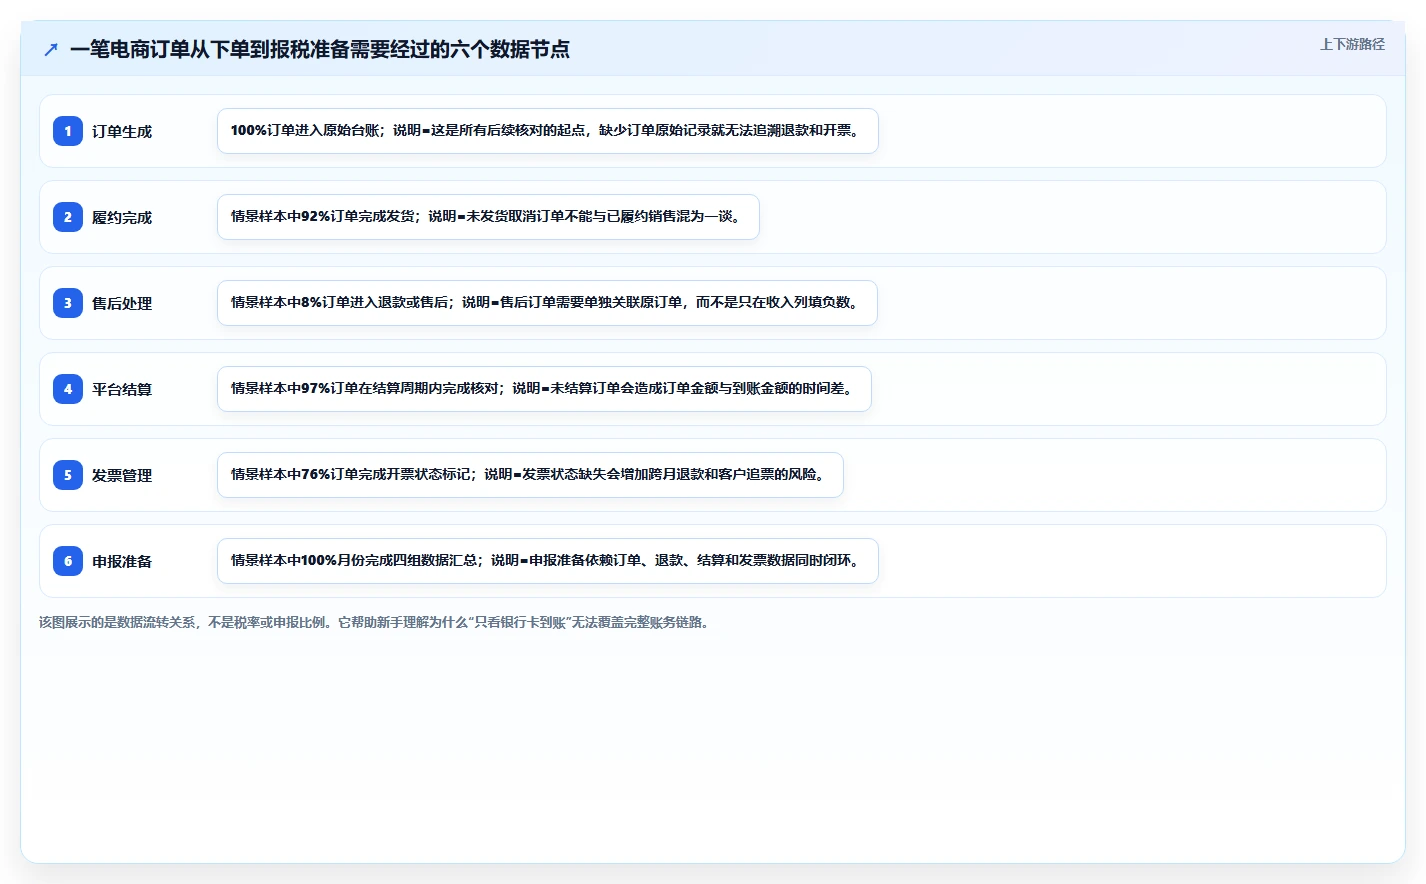Select the 订单生成 step label

(x=122, y=131)
